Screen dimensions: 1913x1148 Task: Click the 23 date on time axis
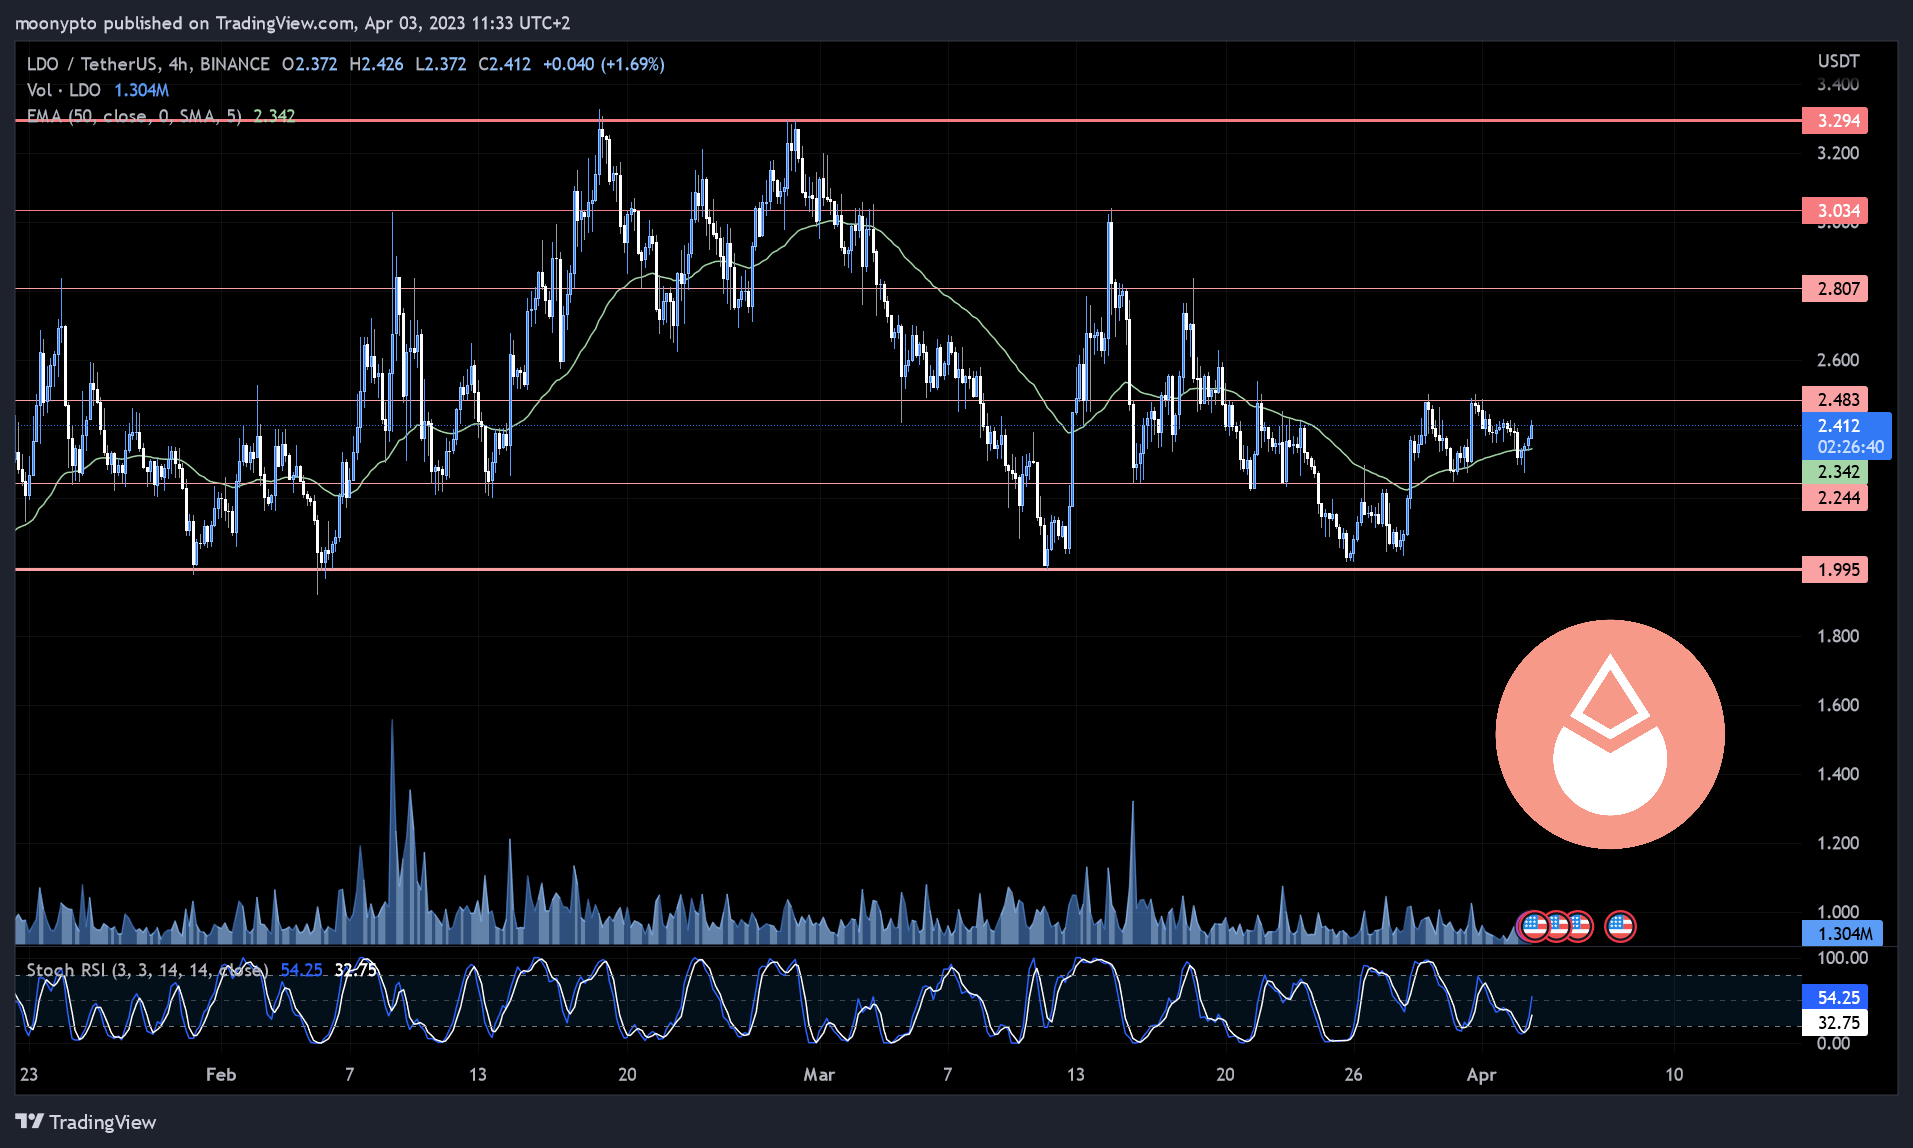(x=29, y=1075)
